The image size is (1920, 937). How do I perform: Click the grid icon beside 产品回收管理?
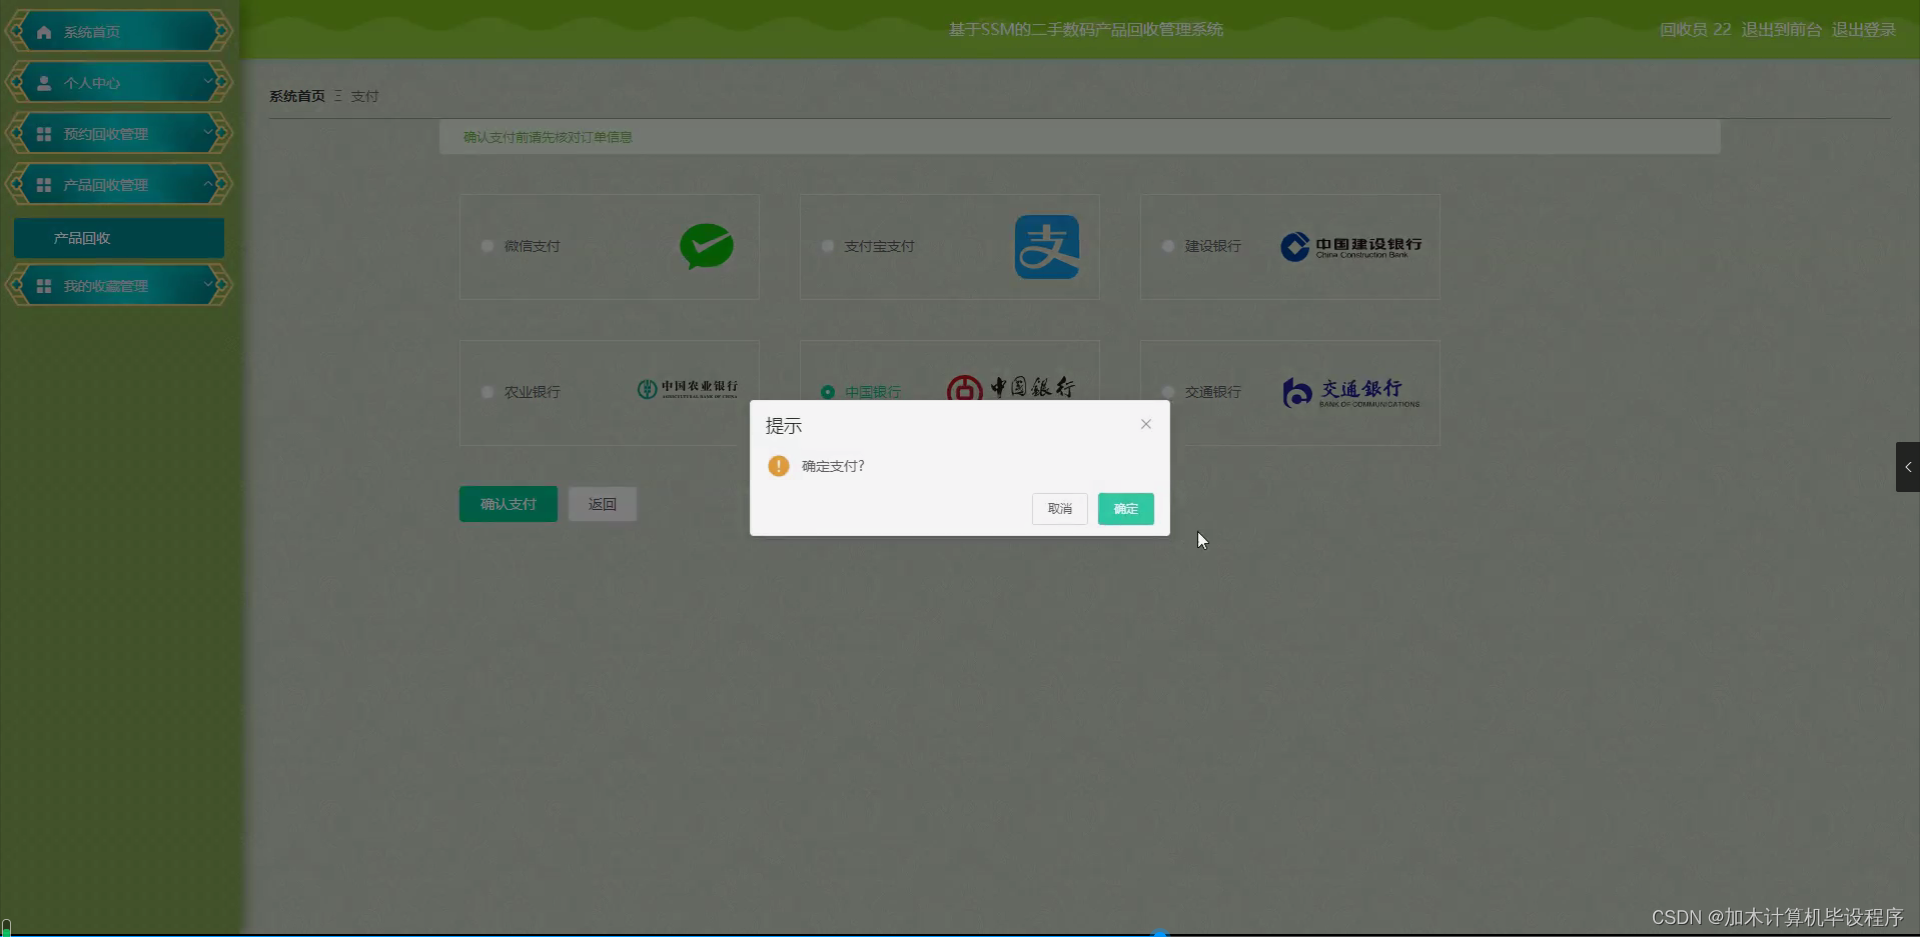[44, 185]
